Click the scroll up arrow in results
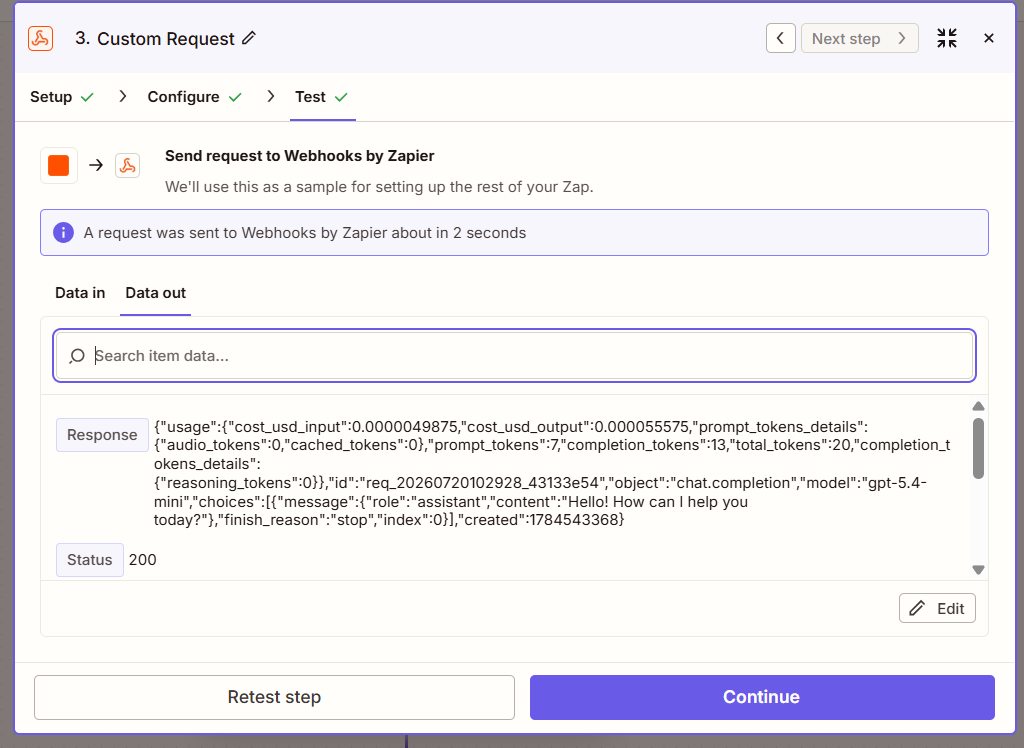This screenshot has height=748, width=1024. pos(978,406)
